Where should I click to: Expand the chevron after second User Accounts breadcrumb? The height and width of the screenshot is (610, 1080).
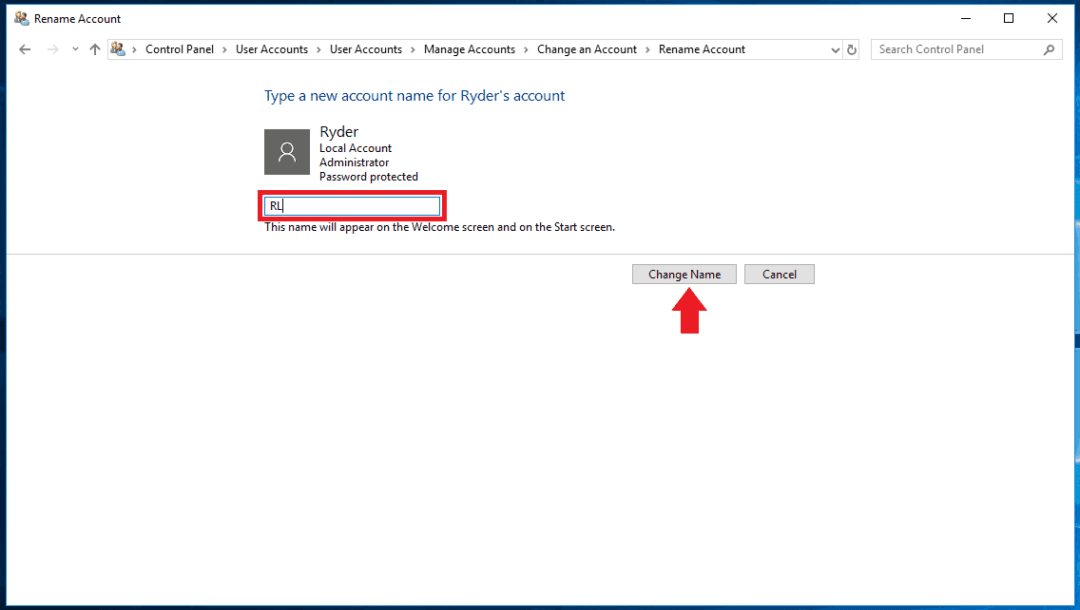(x=413, y=50)
